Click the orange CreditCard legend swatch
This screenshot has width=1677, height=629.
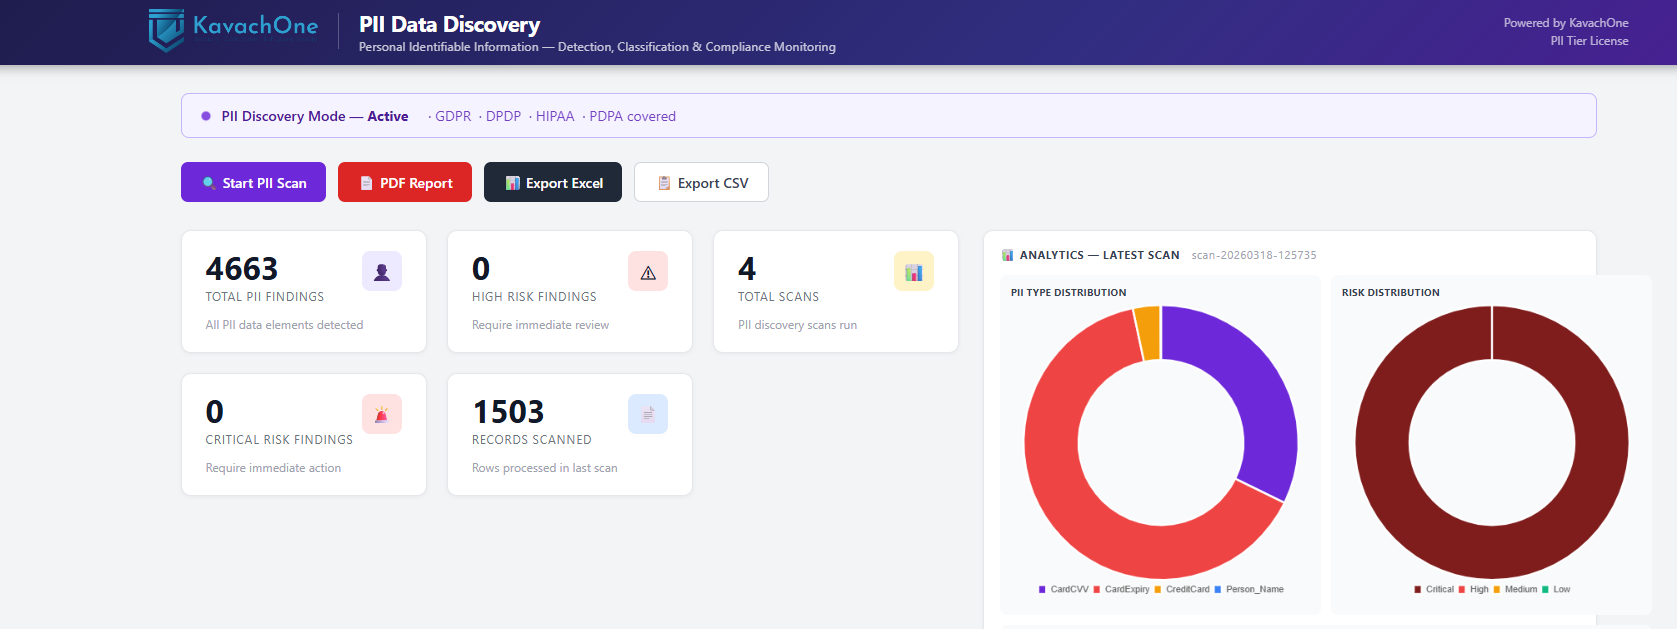tap(1158, 590)
